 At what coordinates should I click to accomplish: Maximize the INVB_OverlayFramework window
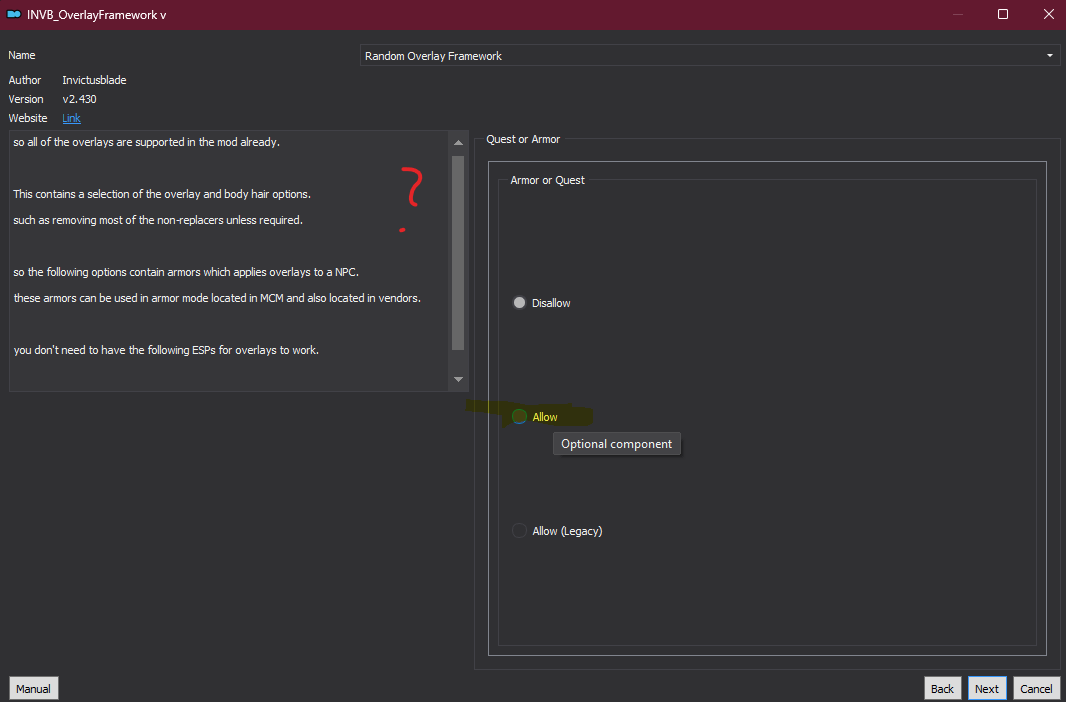pyautogui.click(x=1002, y=14)
